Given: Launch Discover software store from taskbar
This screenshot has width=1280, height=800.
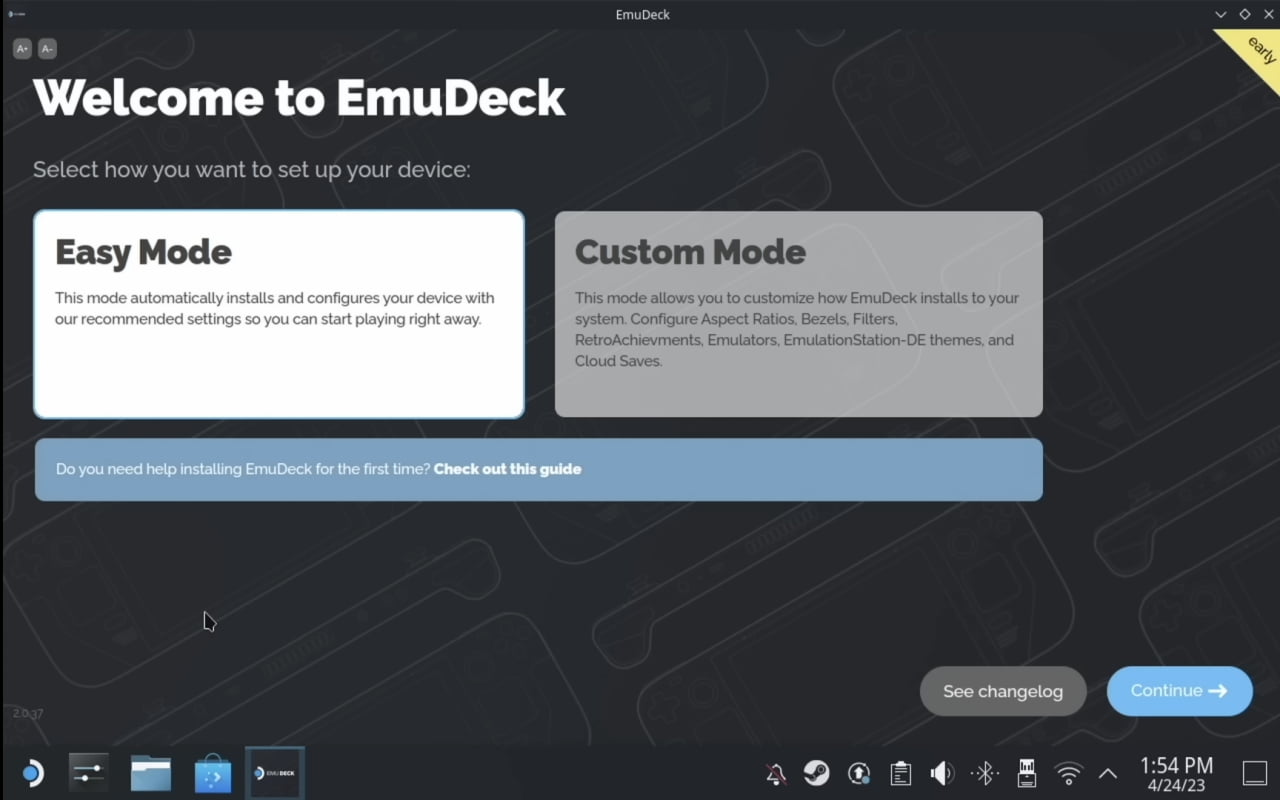Looking at the screenshot, I should [213, 773].
